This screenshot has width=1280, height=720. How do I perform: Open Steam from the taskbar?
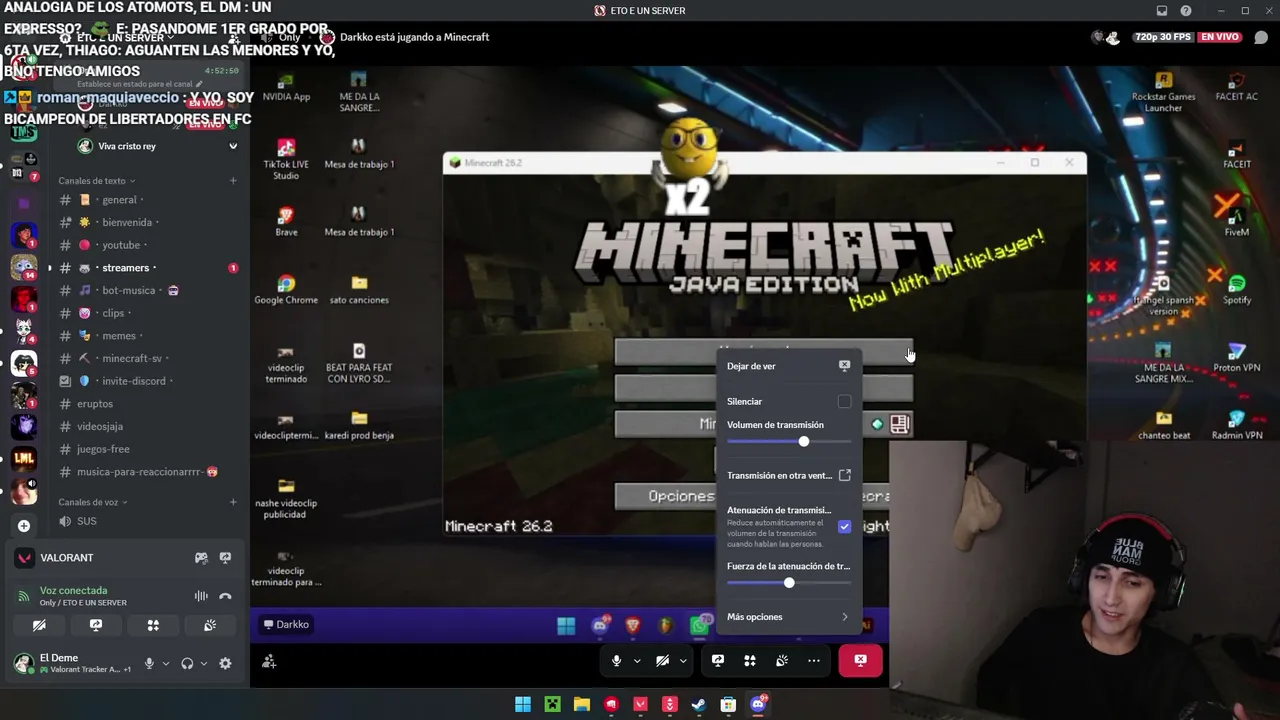click(699, 705)
